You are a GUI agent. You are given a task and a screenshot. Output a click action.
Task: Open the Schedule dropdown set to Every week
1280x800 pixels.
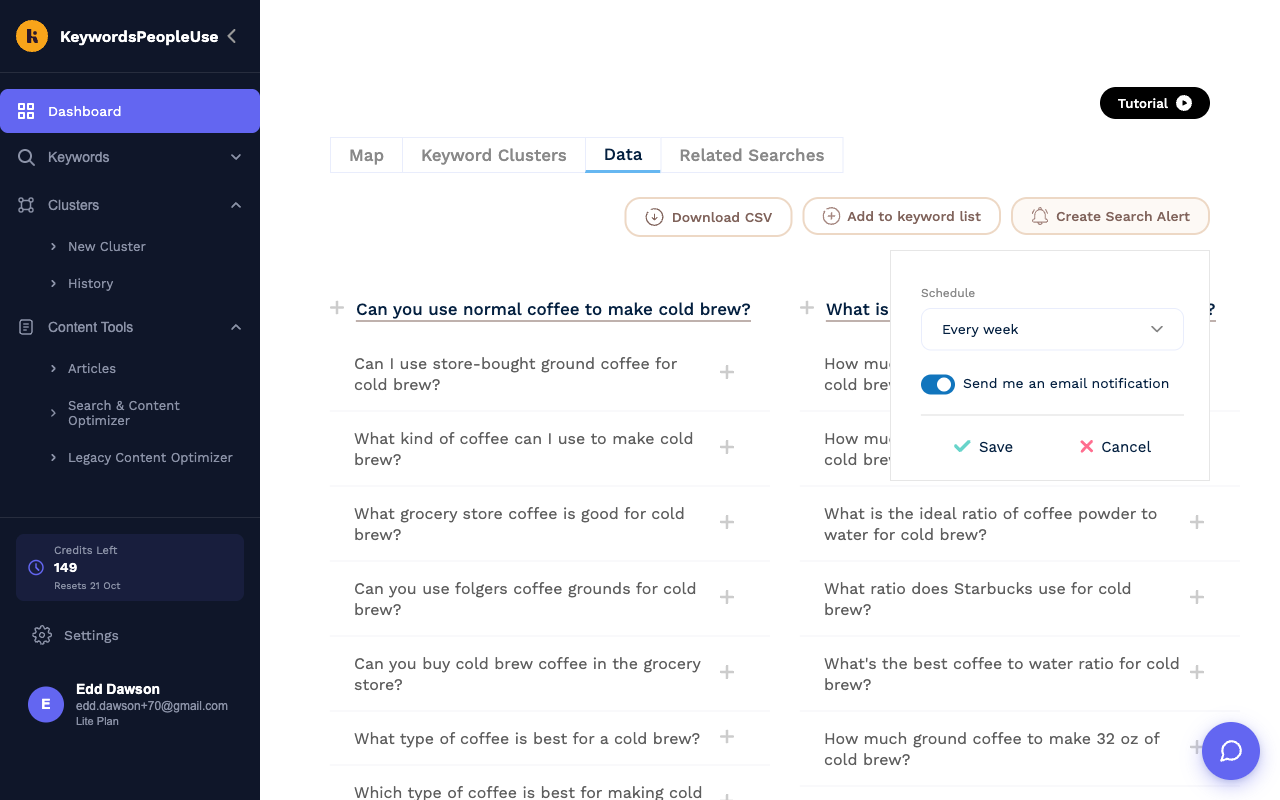click(1052, 329)
